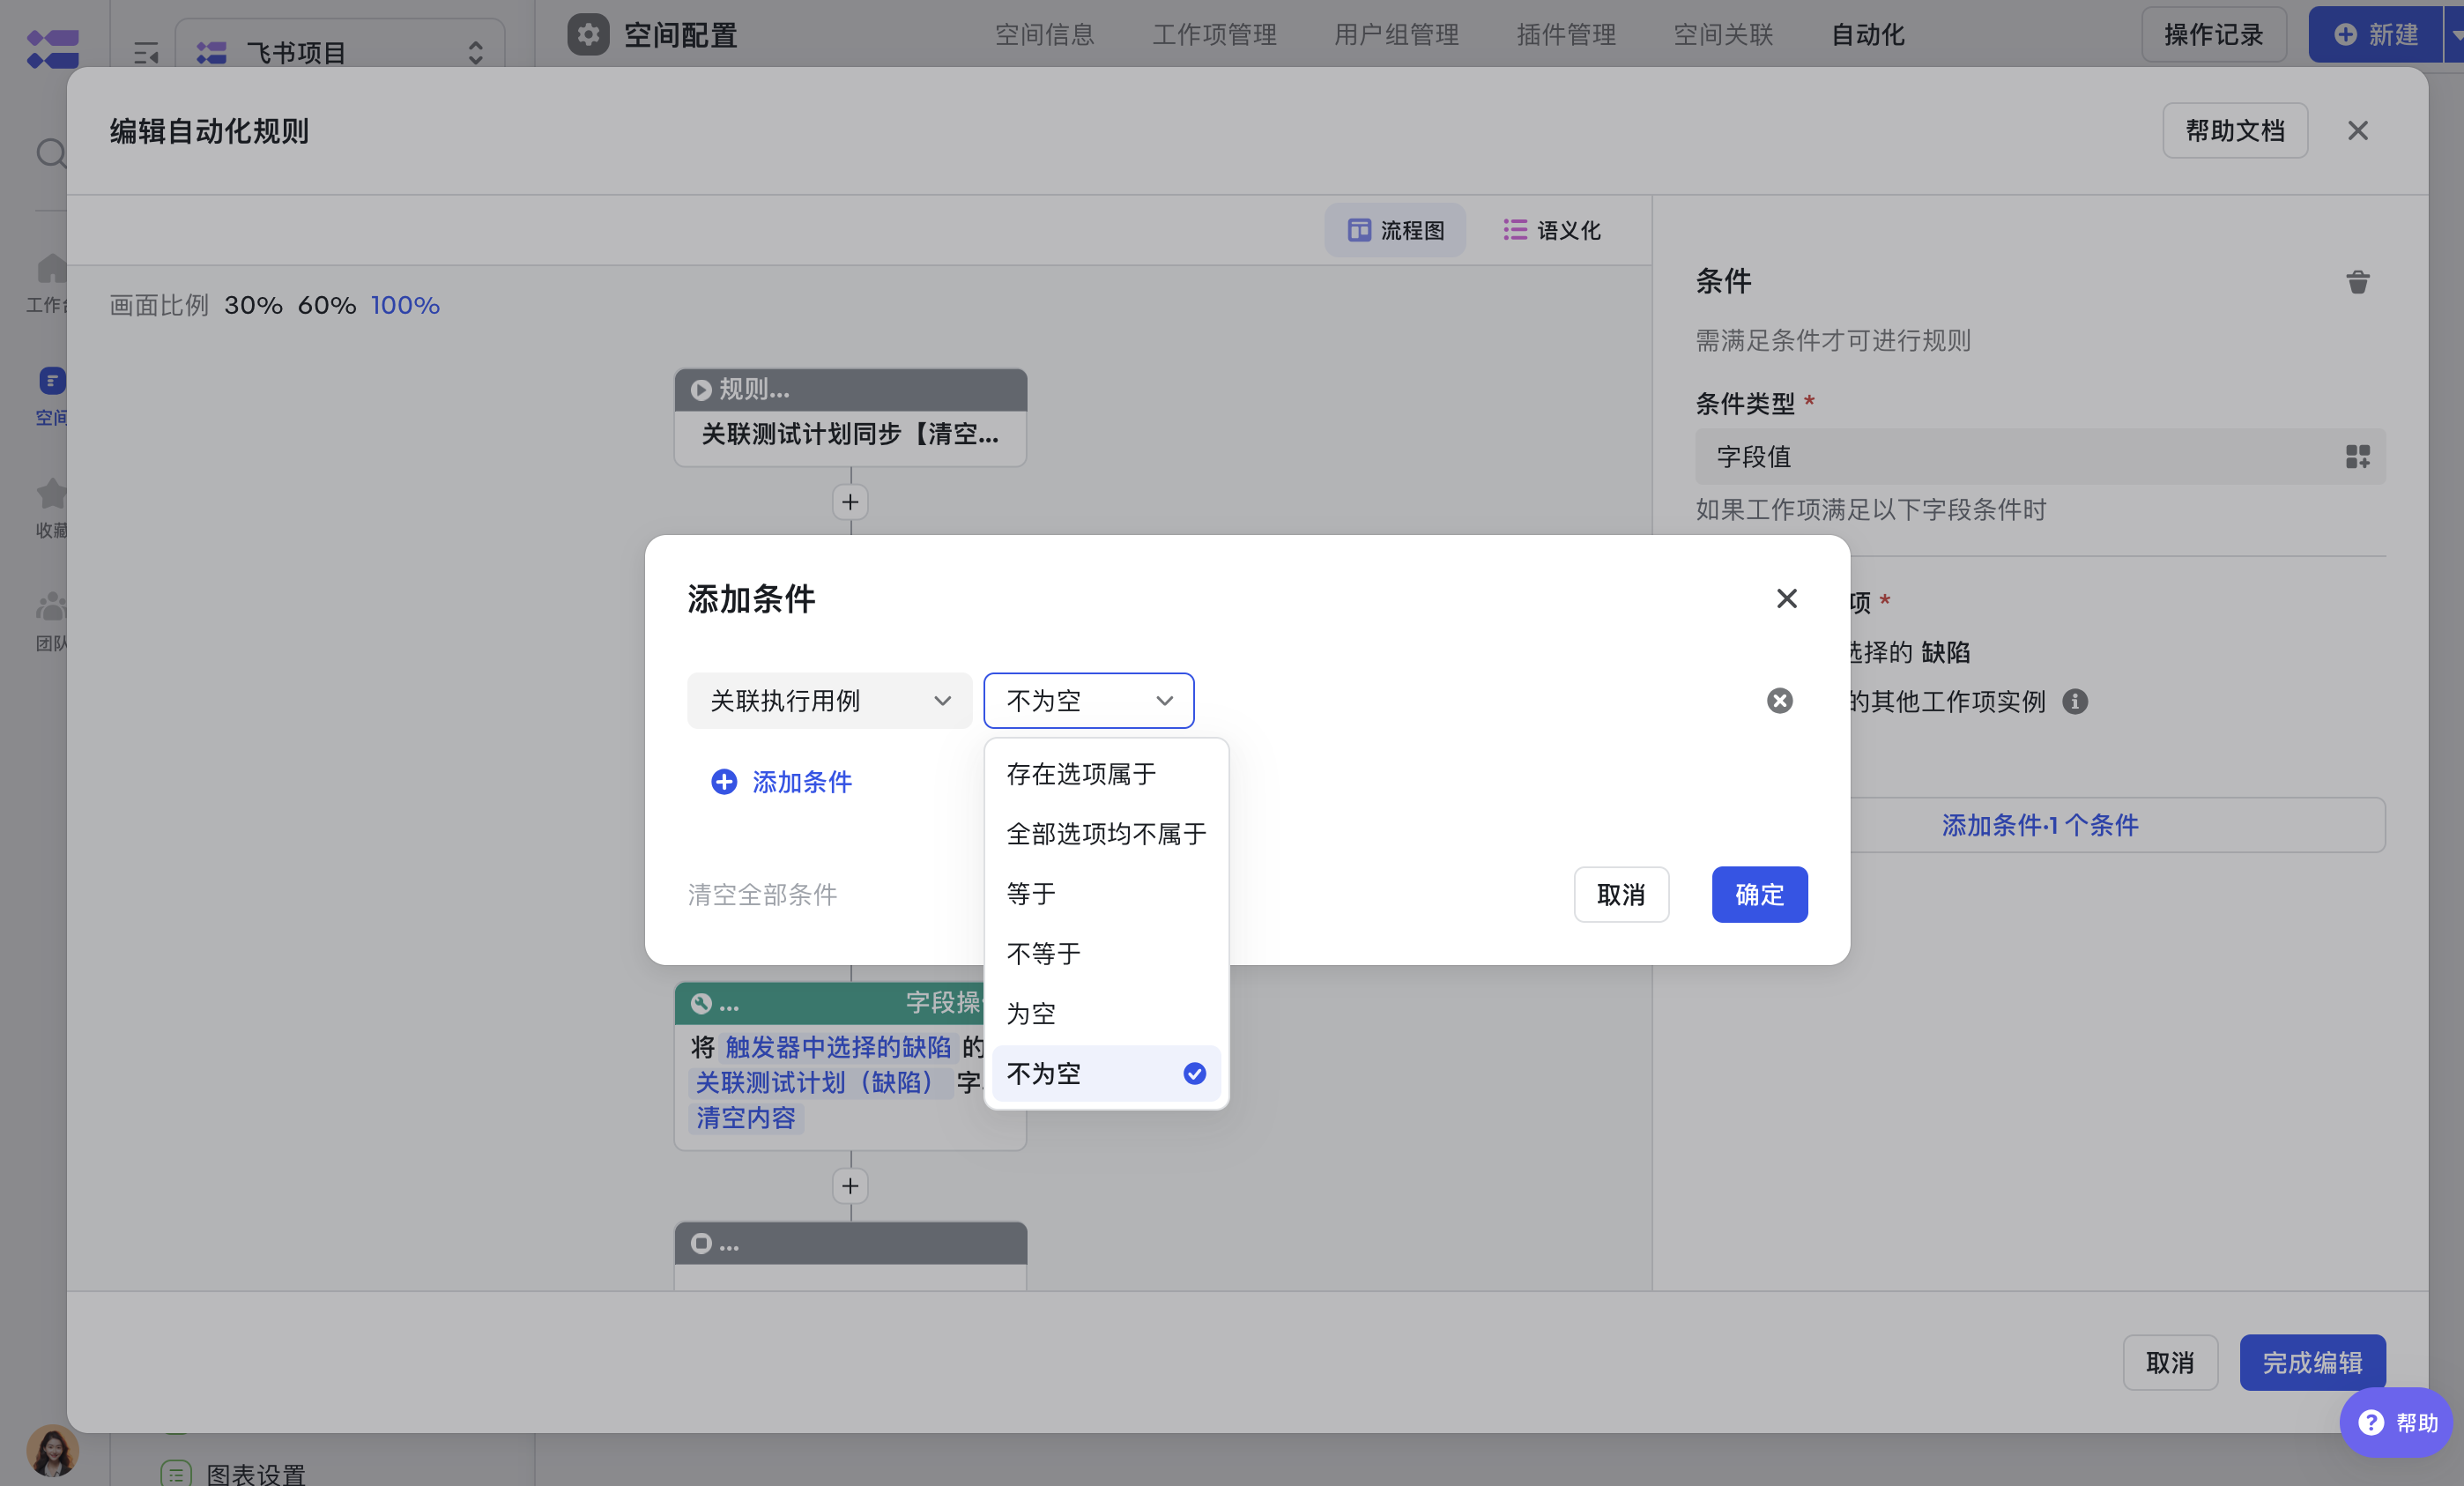Click the stop icon on bottom node
The width and height of the screenshot is (2464, 1486).
701,1243
